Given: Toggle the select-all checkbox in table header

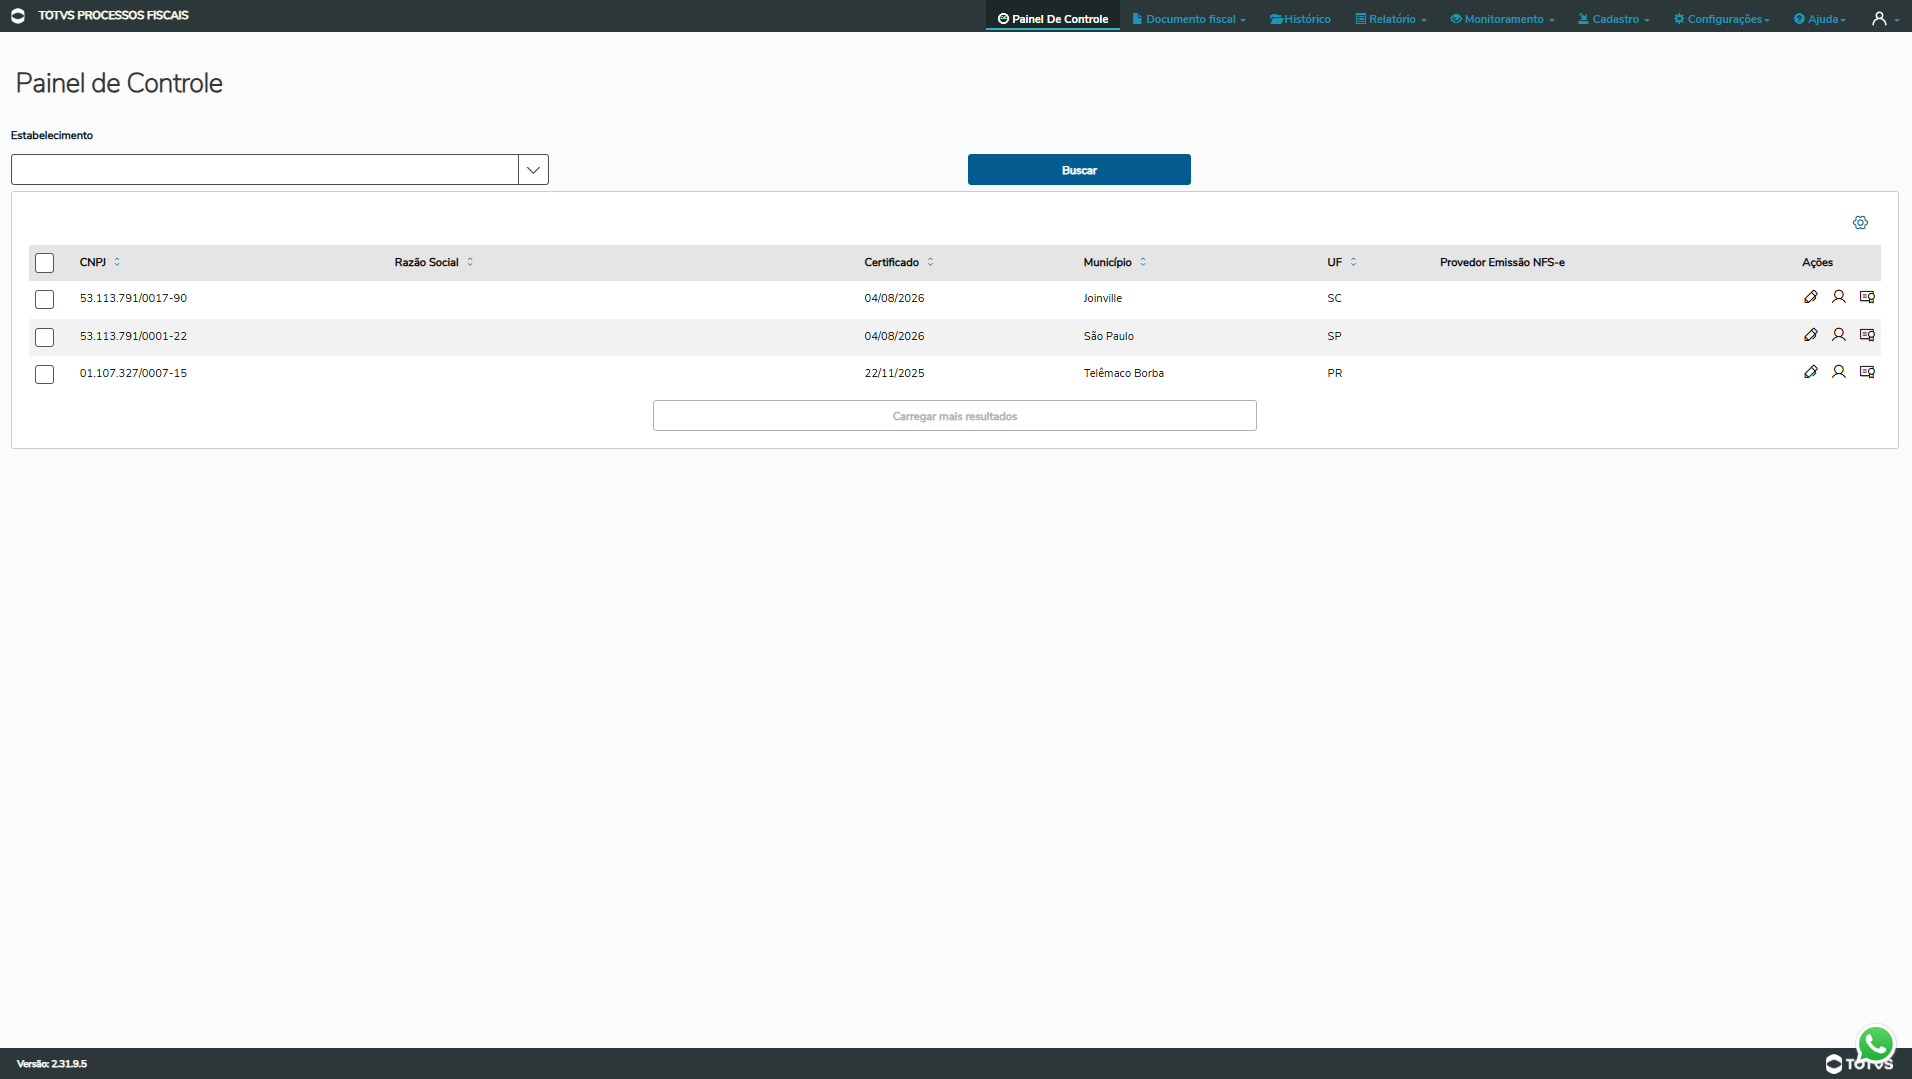Looking at the screenshot, I should click(44, 263).
